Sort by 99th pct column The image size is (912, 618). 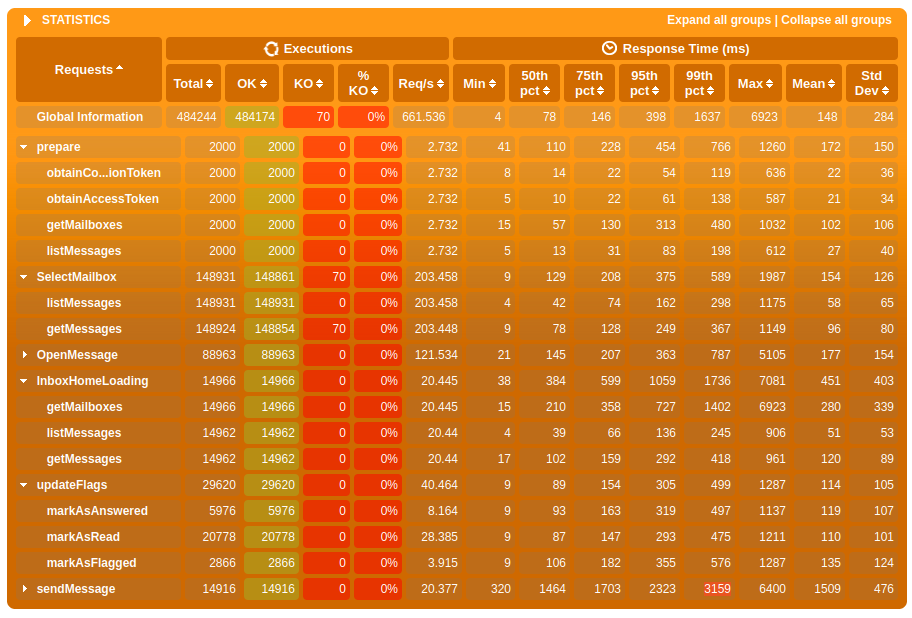pos(699,83)
